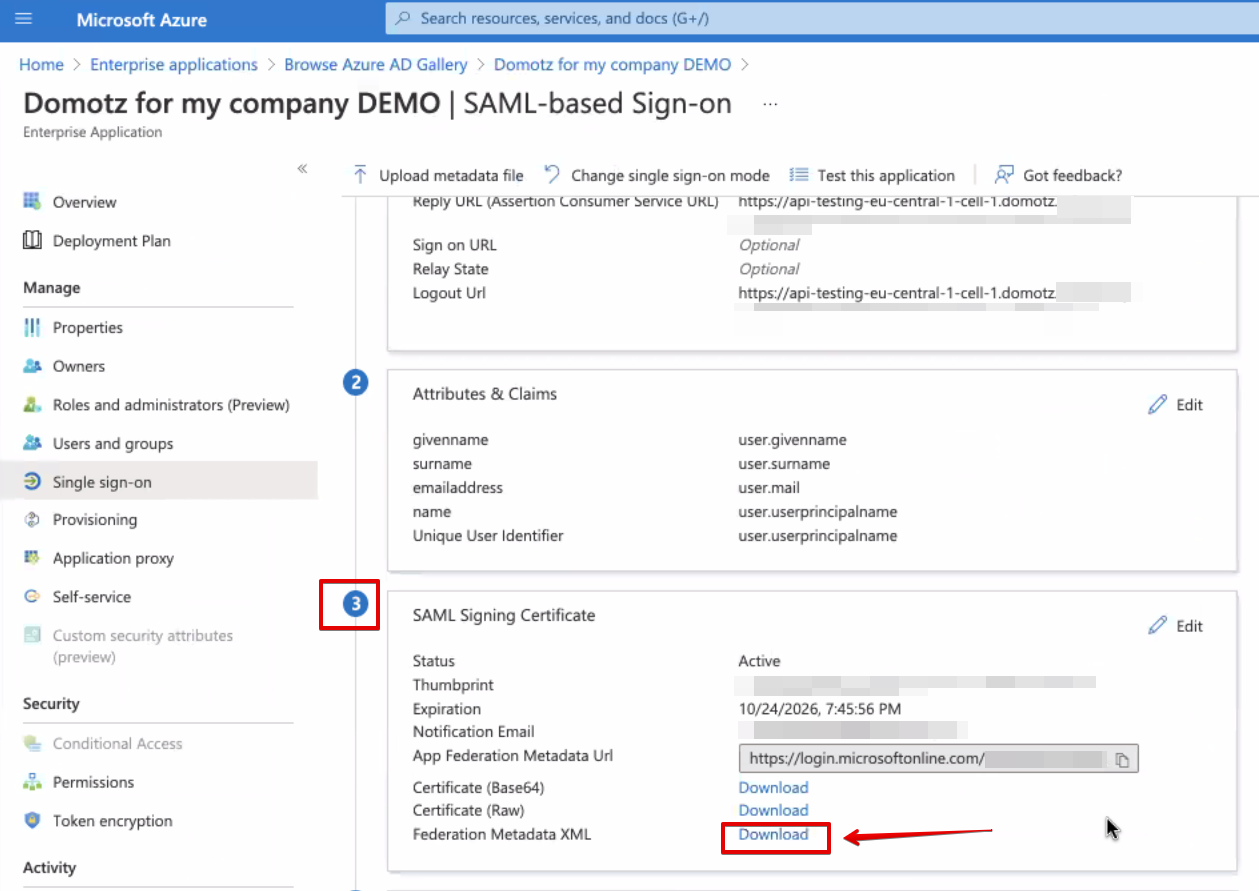Expand the breadcrumb chevron after DEMO
This screenshot has width=1259, height=891.
click(746, 64)
